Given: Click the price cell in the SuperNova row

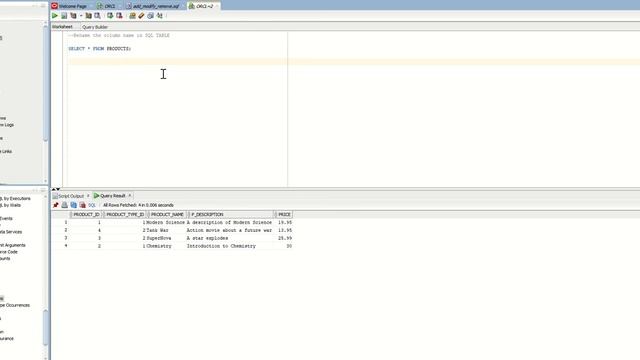Looking at the screenshot, I should click(284, 238).
